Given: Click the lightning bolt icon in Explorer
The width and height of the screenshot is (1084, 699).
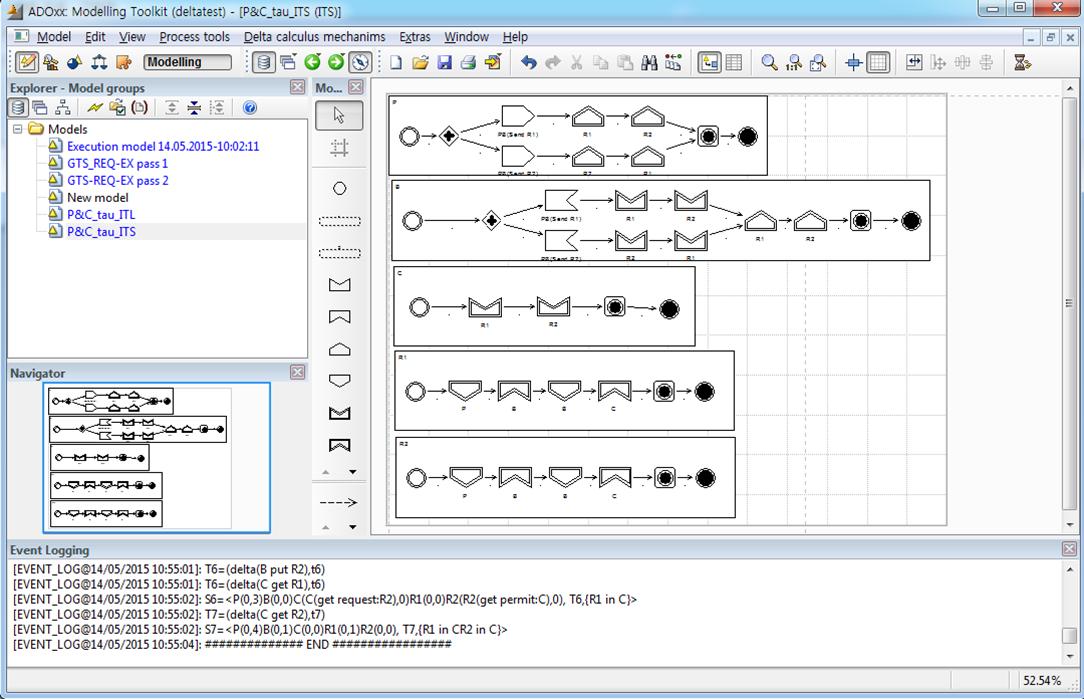Looking at the screenshot, I should coord(95,107).
